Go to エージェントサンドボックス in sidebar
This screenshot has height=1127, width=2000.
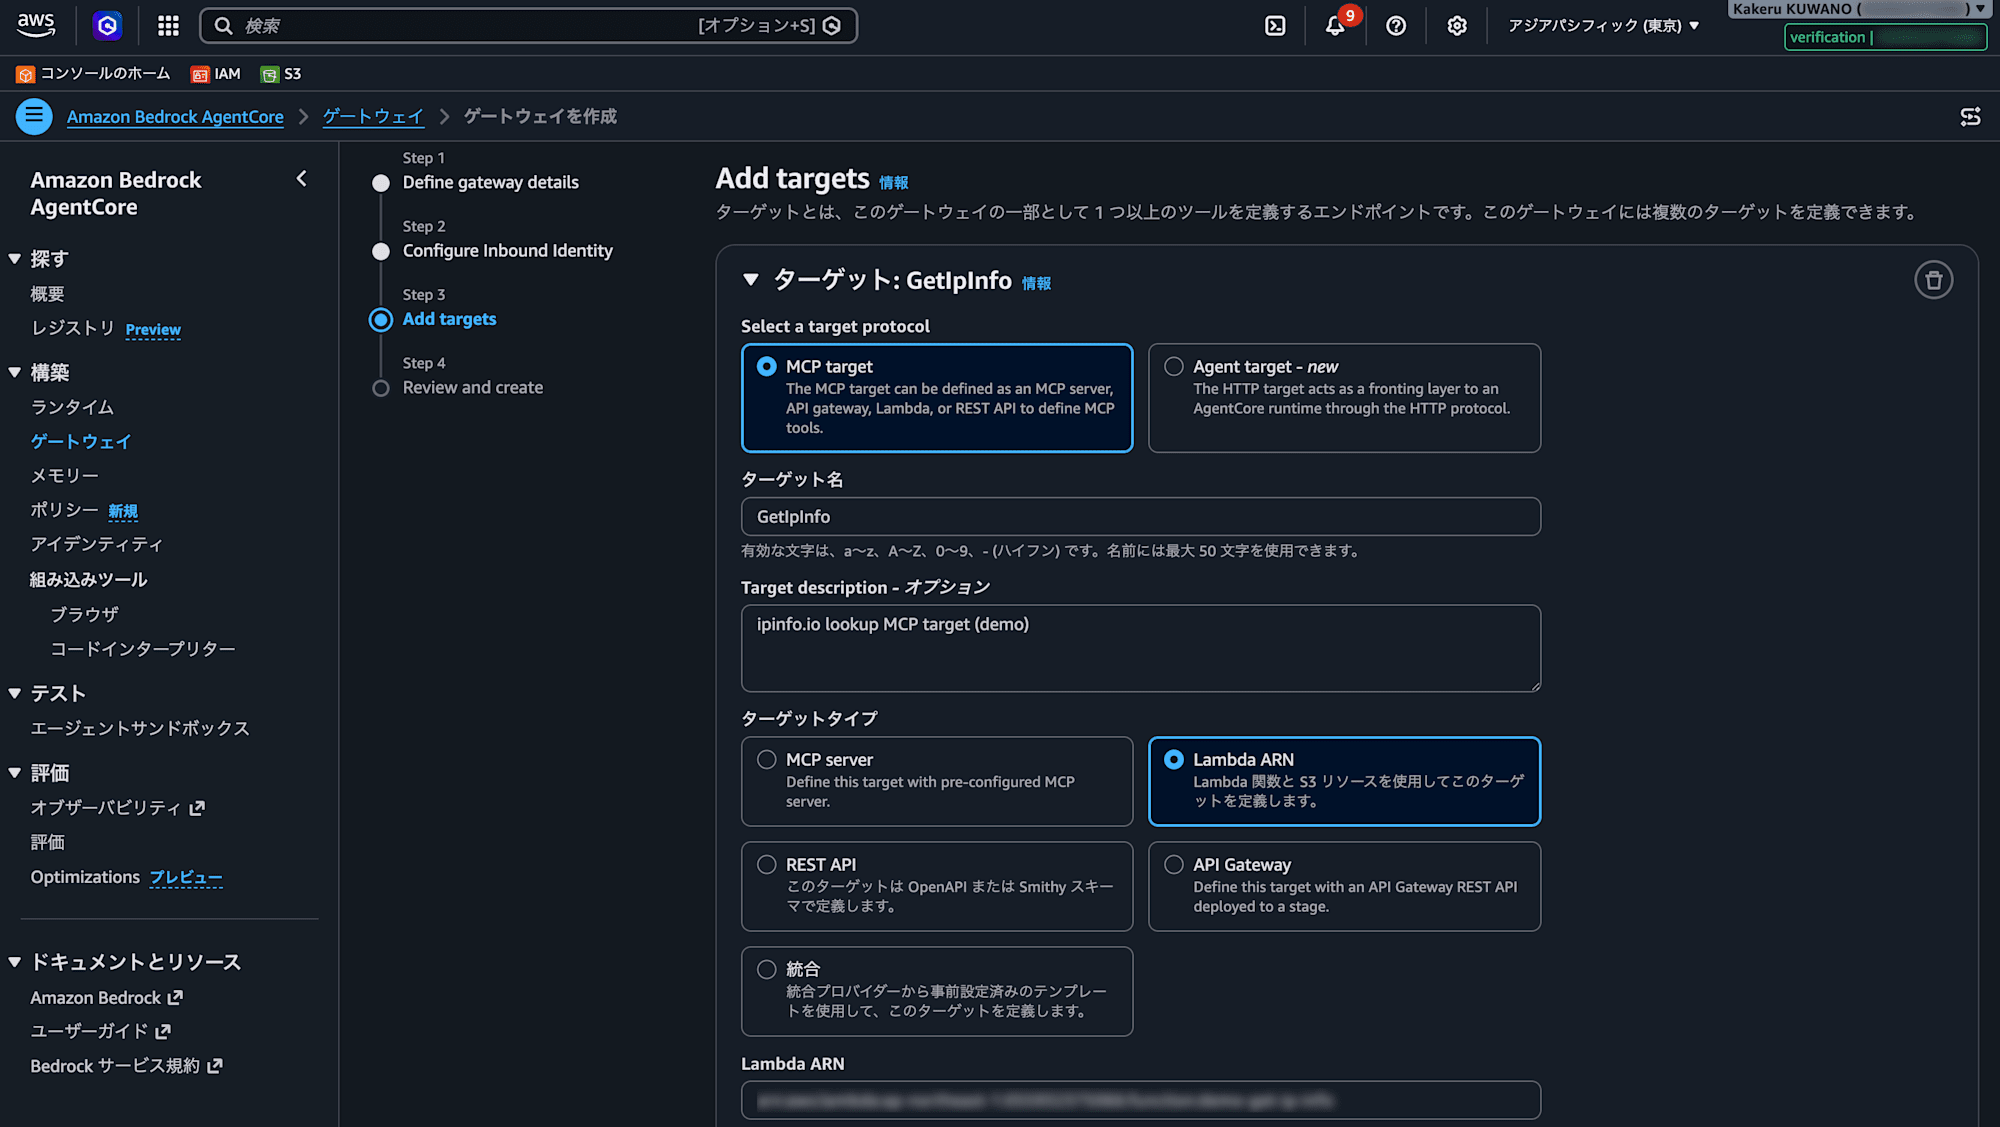pyautogui.click(x=140, y=728)
